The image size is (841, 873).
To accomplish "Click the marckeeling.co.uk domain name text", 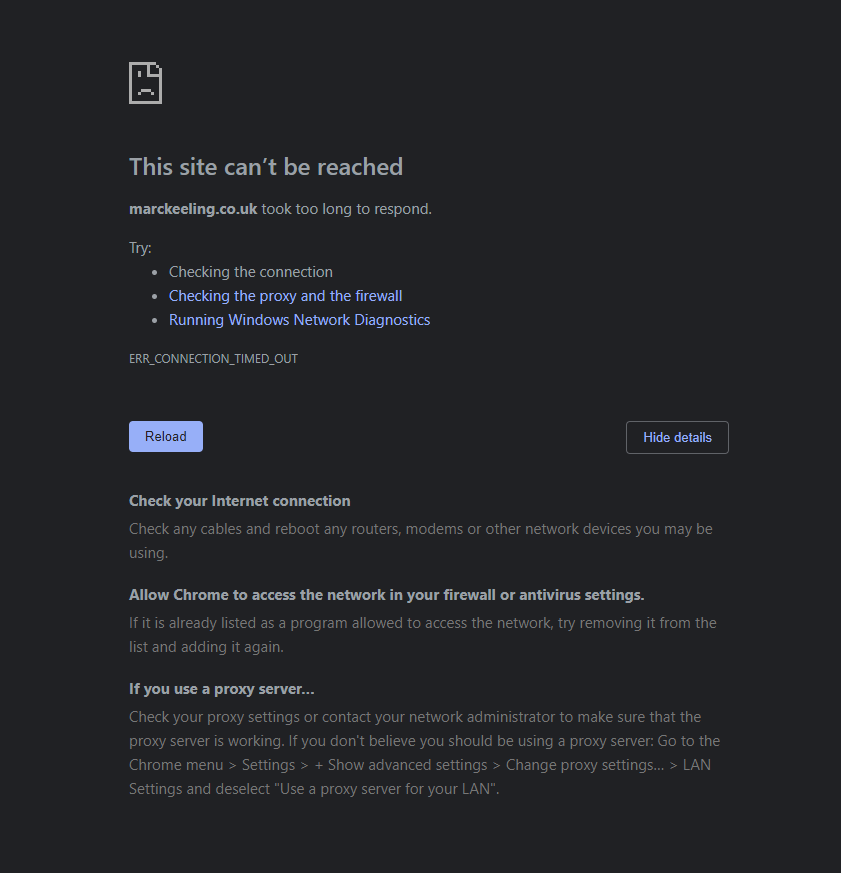I will pyautogui.click(x=193, y=209).
